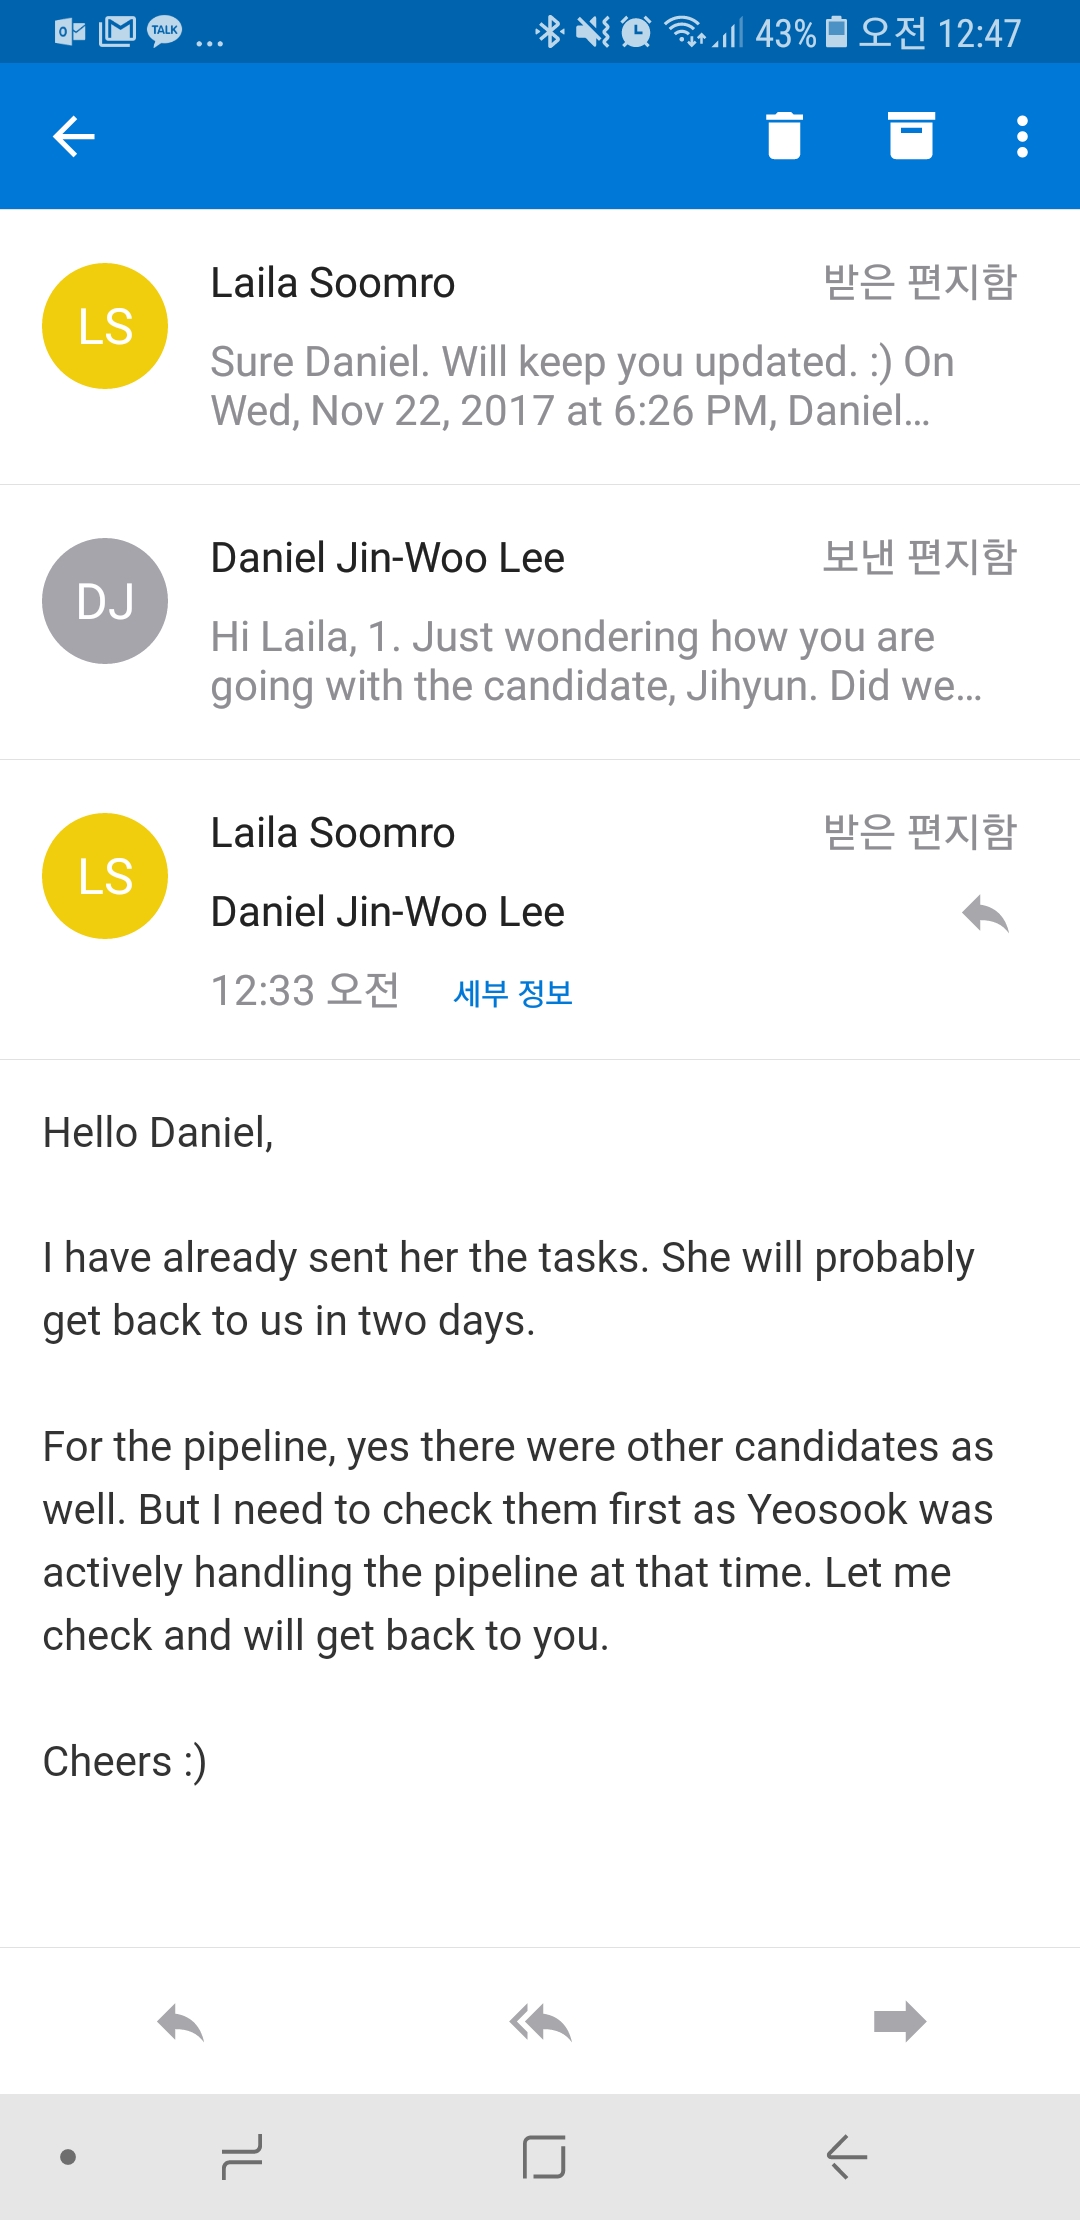Screen dimensions: 1080x2220
Task: Tap the gray DJ avatar
Action: 105,601
